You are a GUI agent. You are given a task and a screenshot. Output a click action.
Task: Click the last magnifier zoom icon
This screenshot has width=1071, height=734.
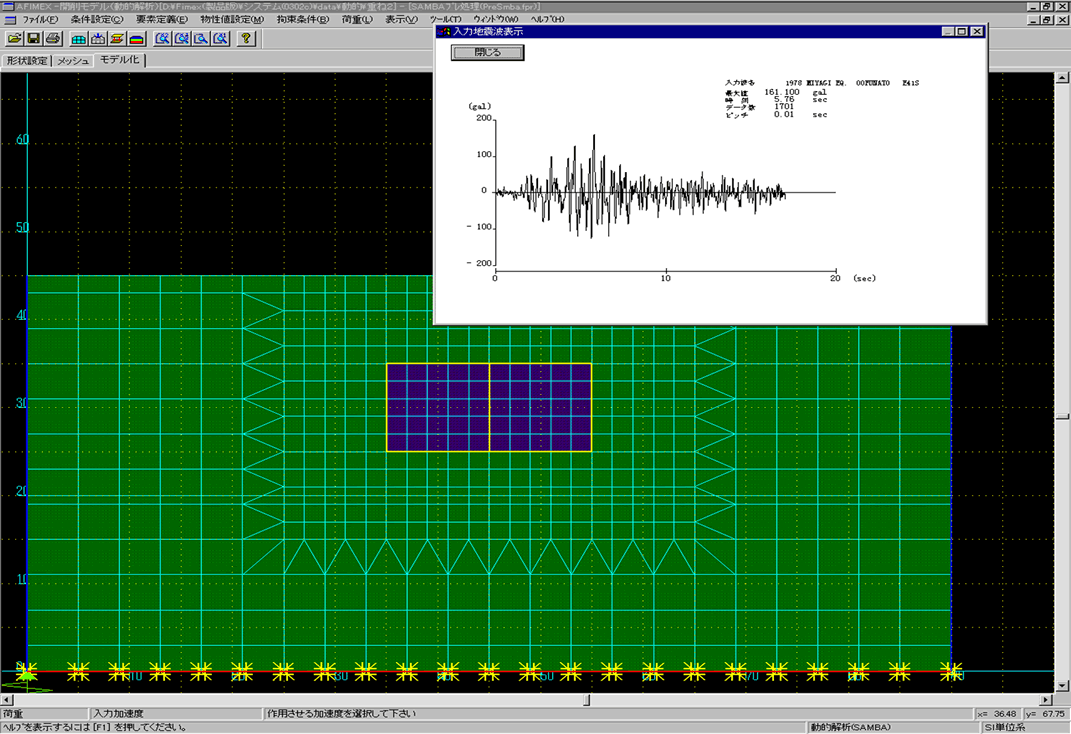pos(219,39)
